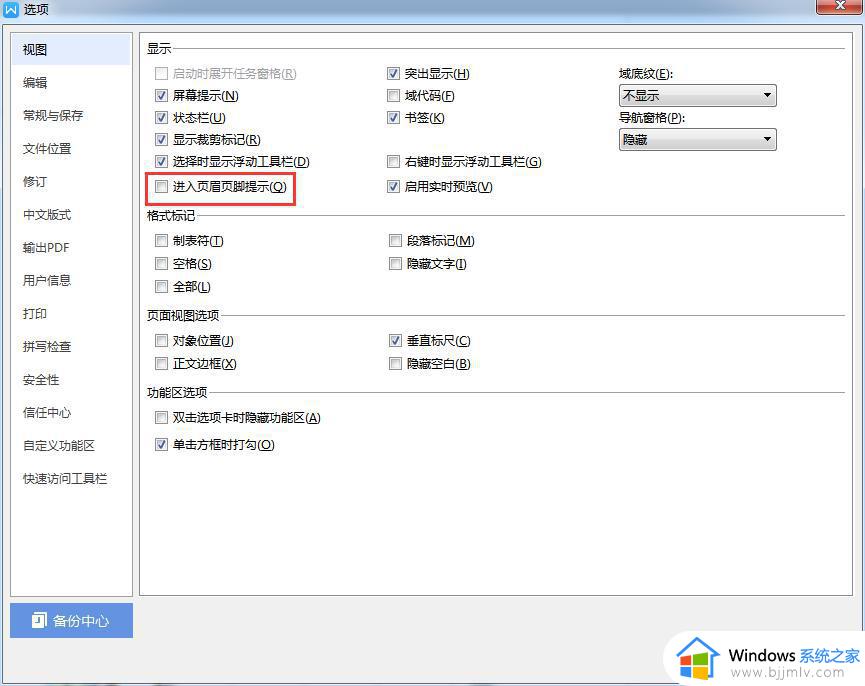Image resolution: width=865 pixels, height=686 pixels.
Task: Click the WPS icon in the title bar
Action: tap(10, 9)
